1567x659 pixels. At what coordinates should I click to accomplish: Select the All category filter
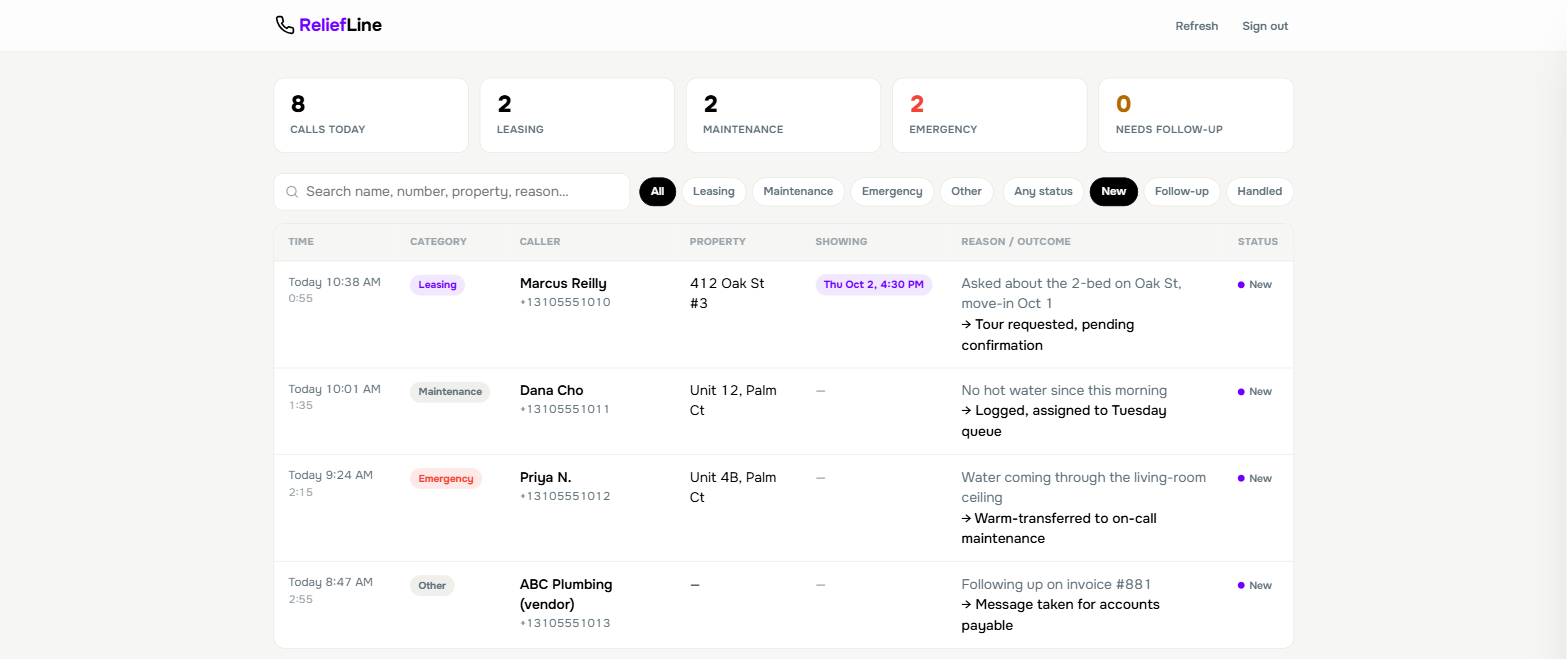657,191
